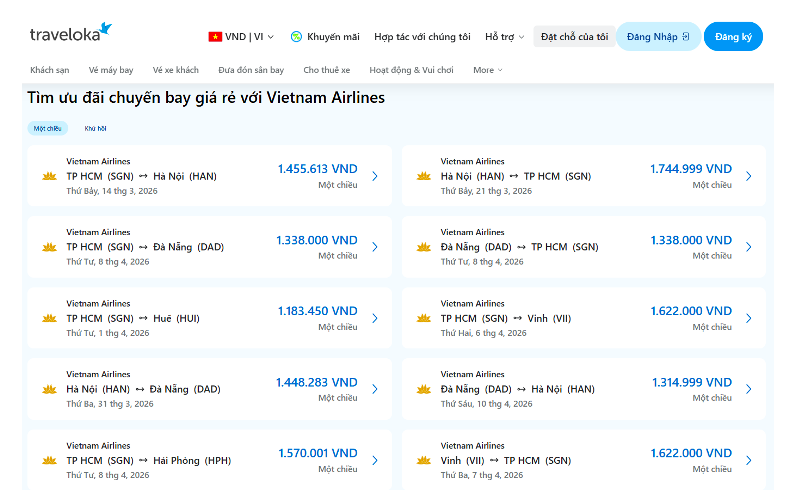810x500 pixels.
Task: Click the price 1.183.450 VND
Action: 318,311
